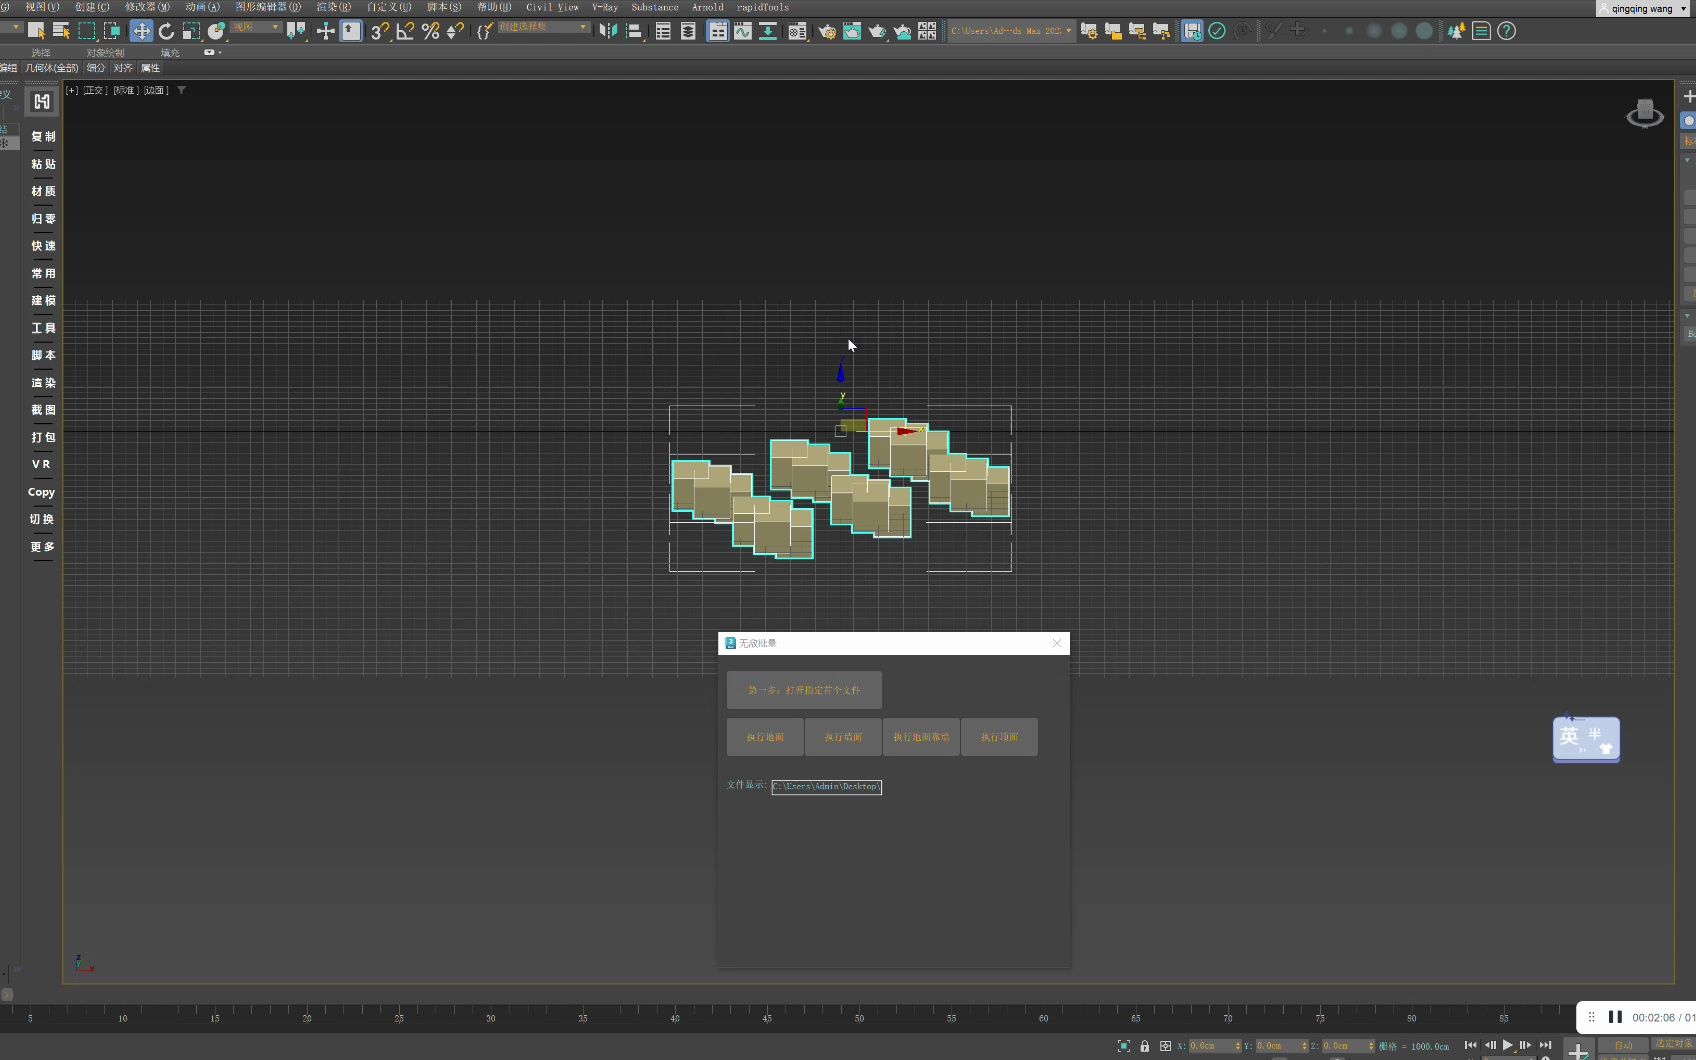Screen dimensions: 1696x1060
Task: Click the Render Setup teapot icon
Action: click(827, 31)
